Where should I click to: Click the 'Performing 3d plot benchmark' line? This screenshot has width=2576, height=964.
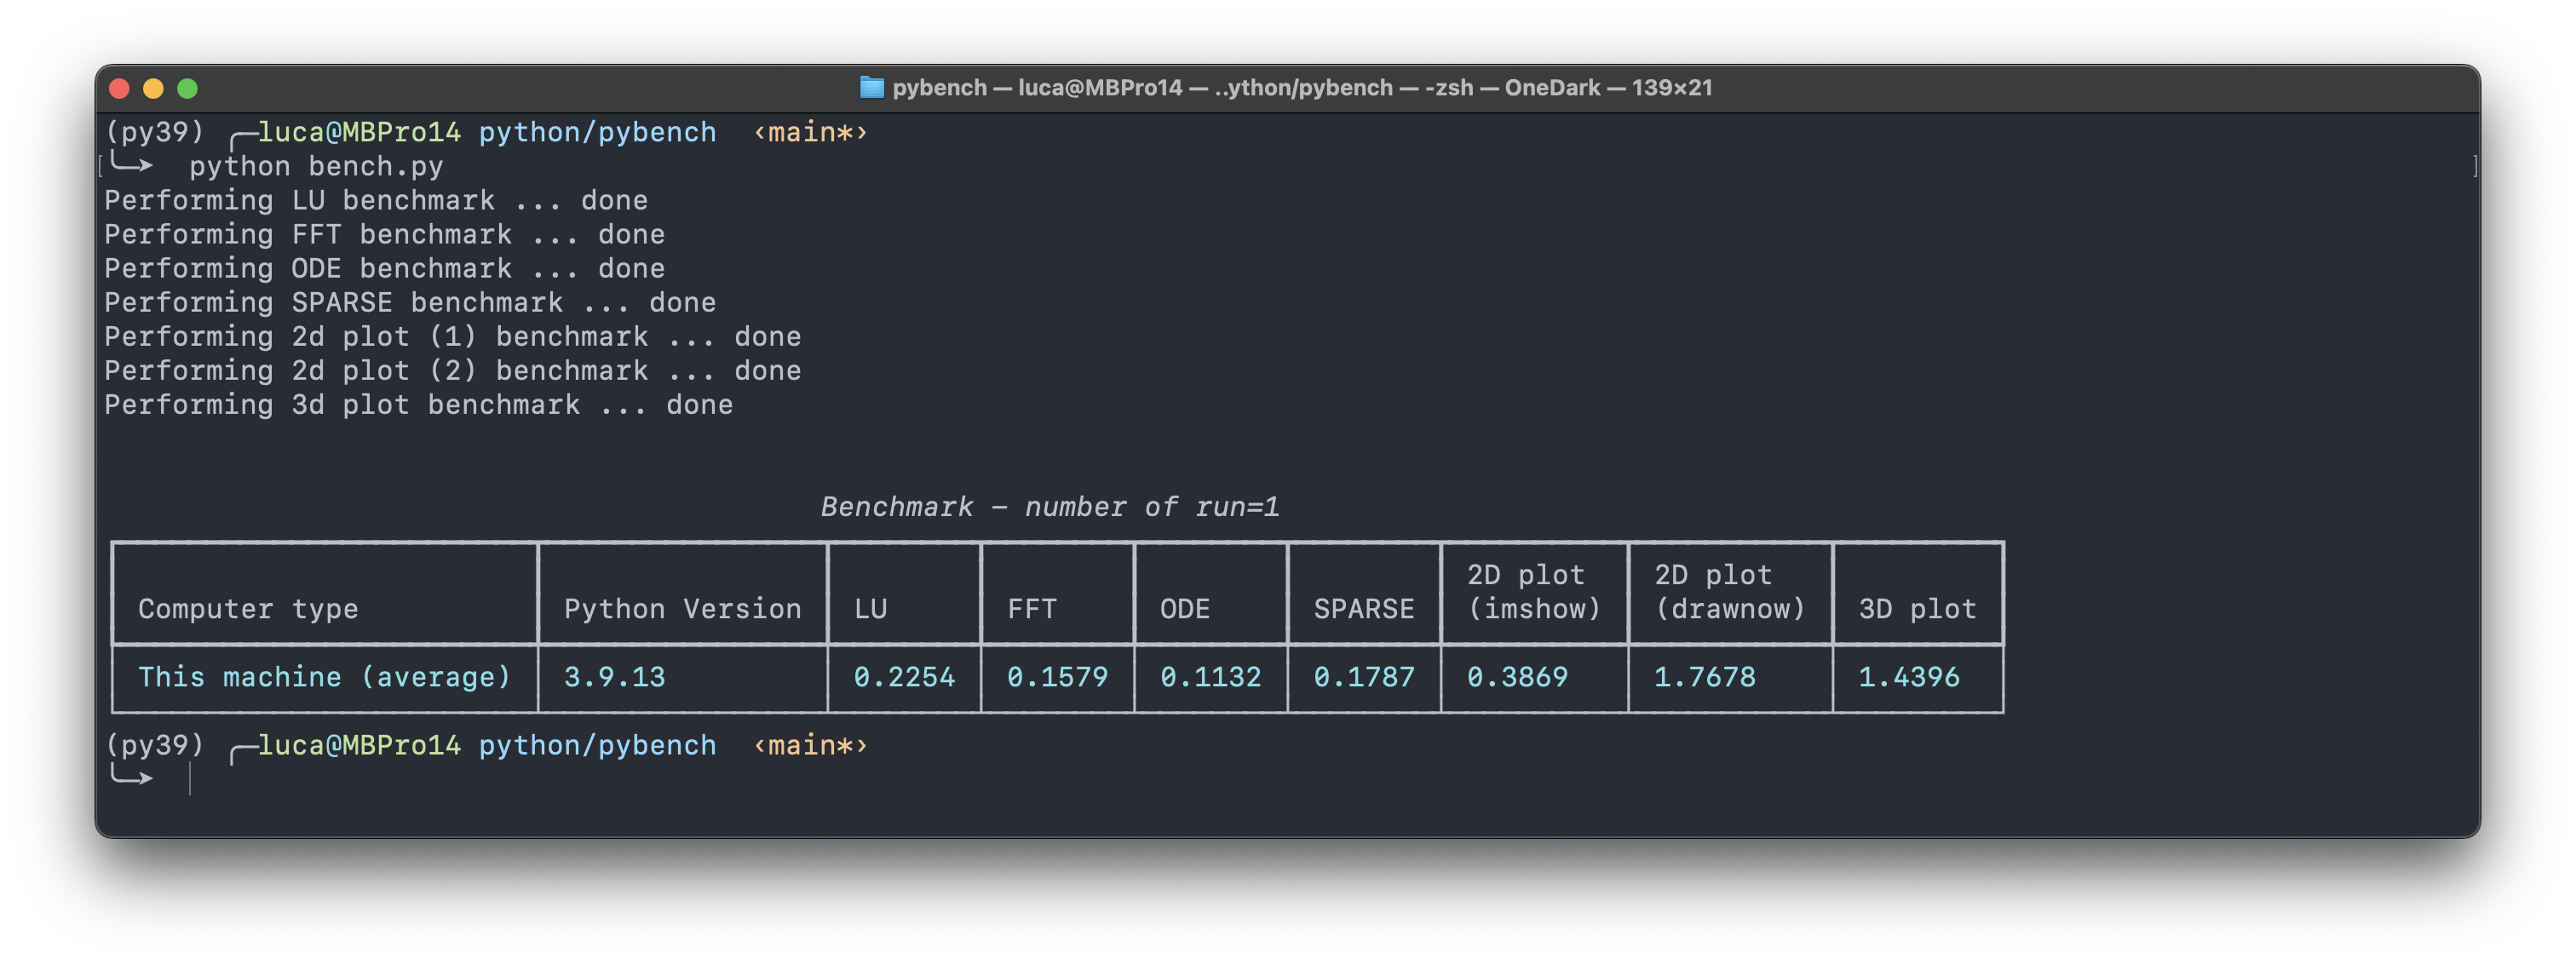(418, 404)
